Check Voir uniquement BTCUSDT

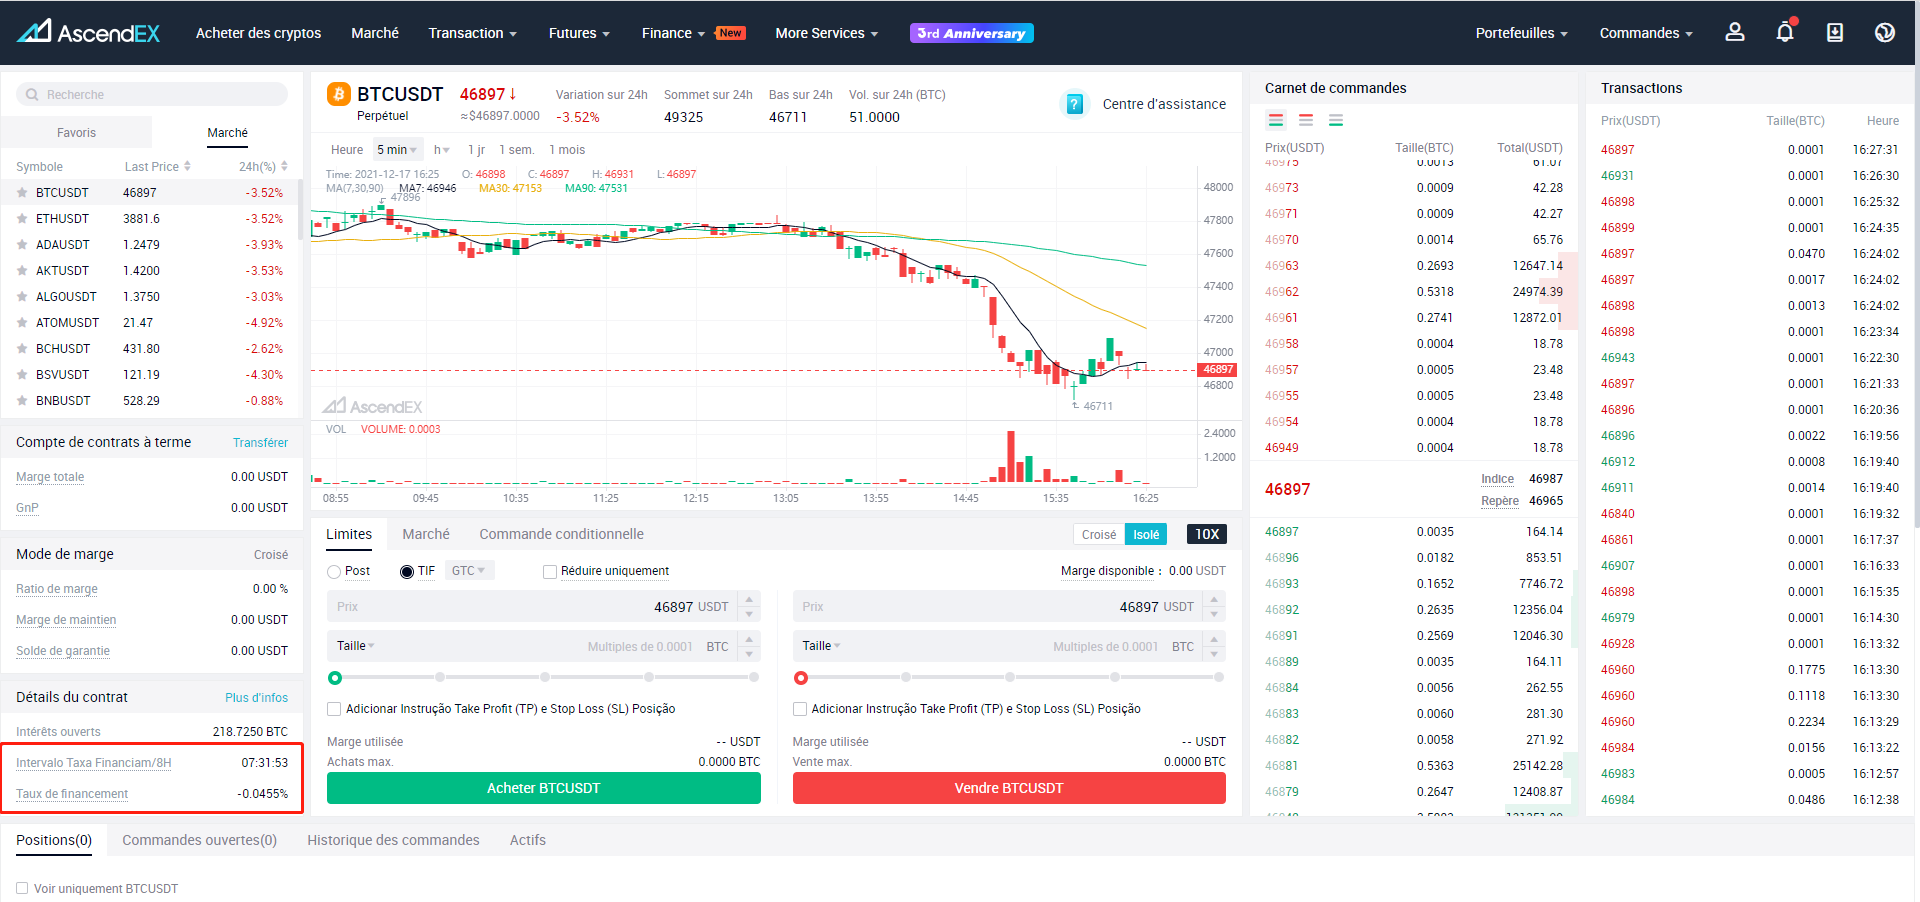coord(22,888)
